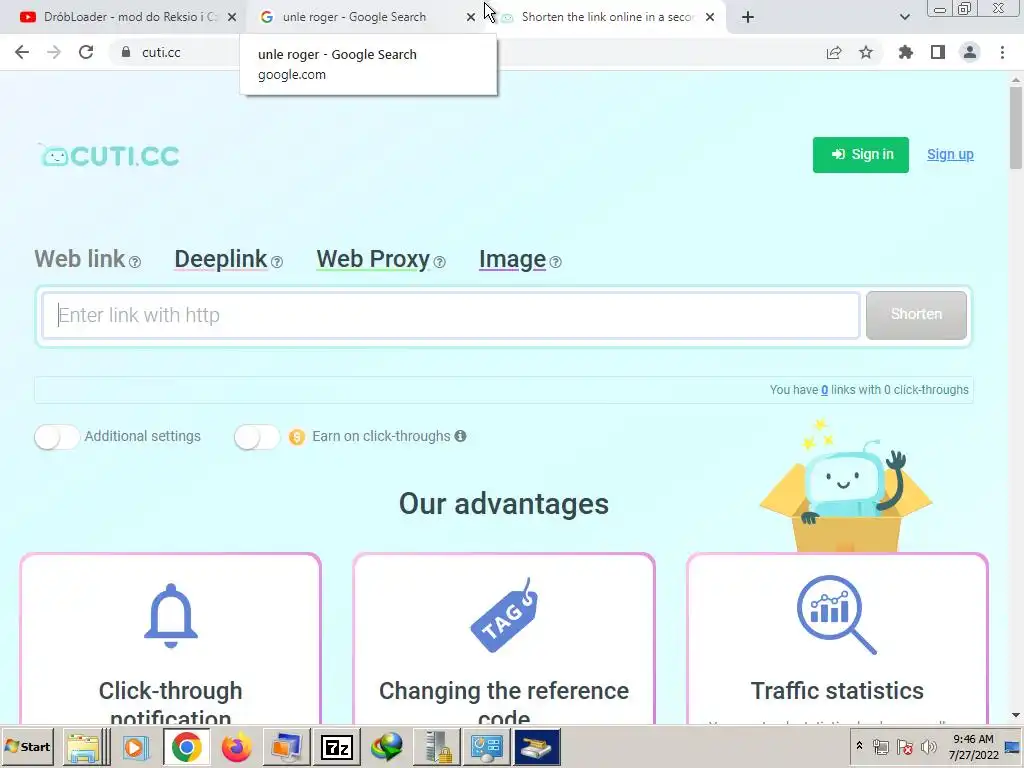Click the dollar coin icon

pyautogui.click(x=296, y=437)
